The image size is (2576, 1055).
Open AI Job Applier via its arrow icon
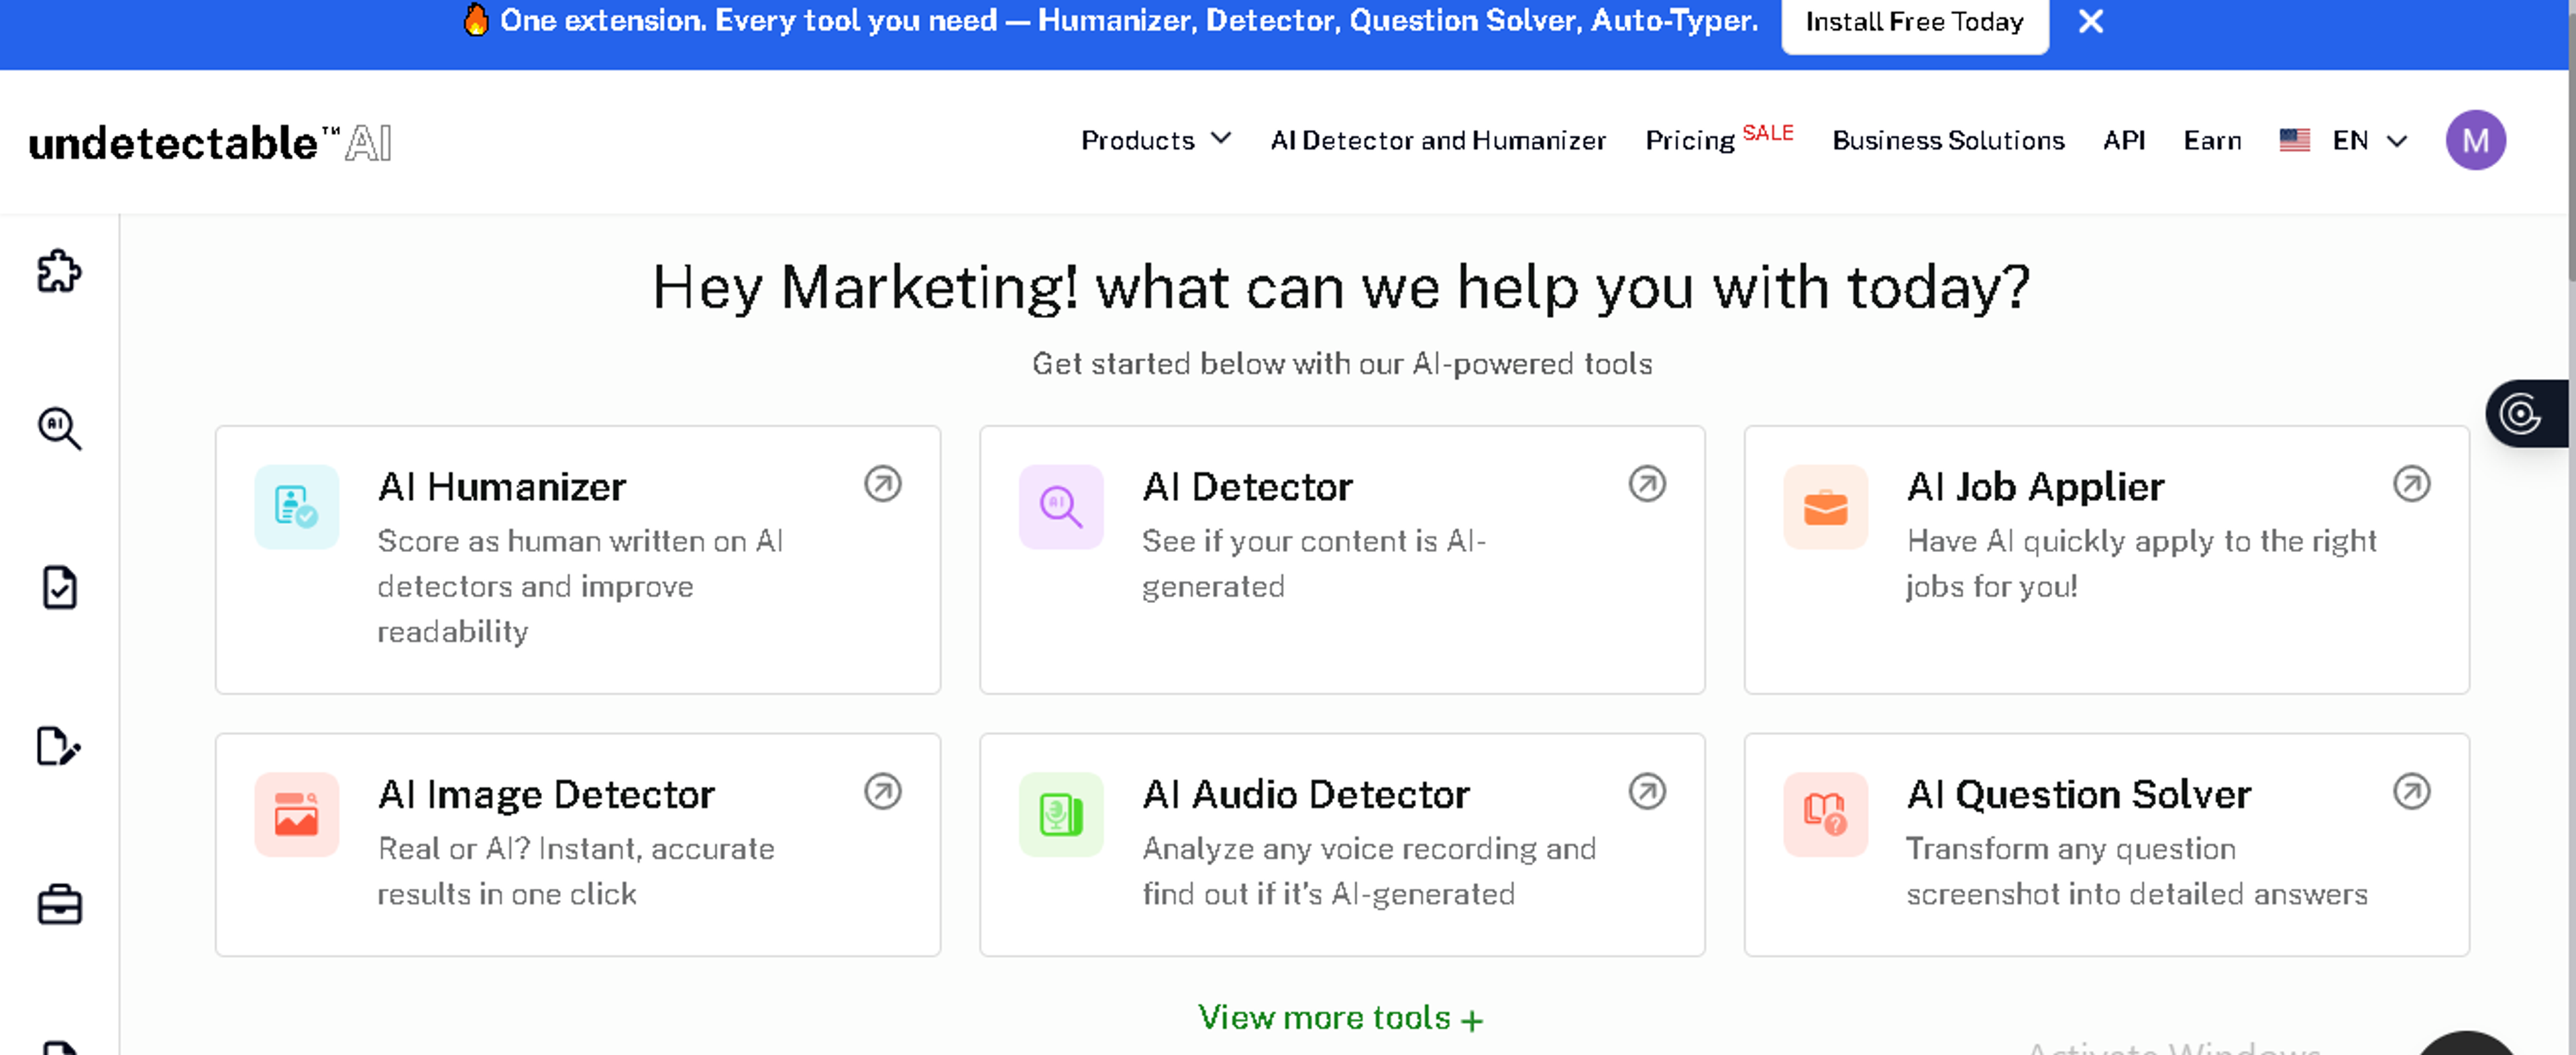click(2411, 484)
